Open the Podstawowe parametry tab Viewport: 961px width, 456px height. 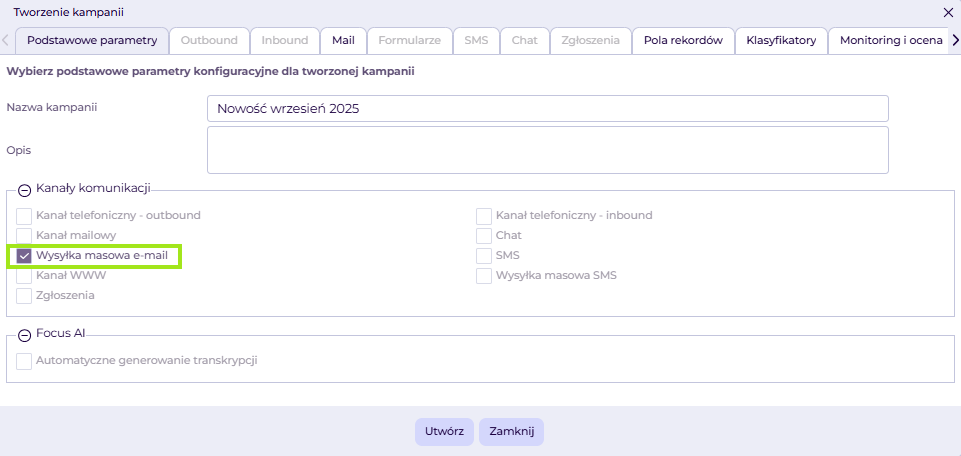click(92, 41)
